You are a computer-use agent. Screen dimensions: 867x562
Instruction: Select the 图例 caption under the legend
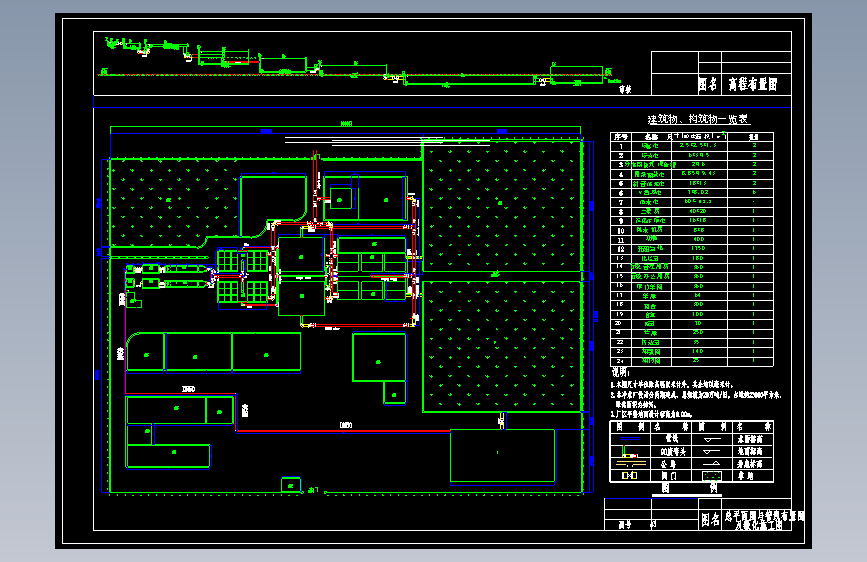(690, 488)
